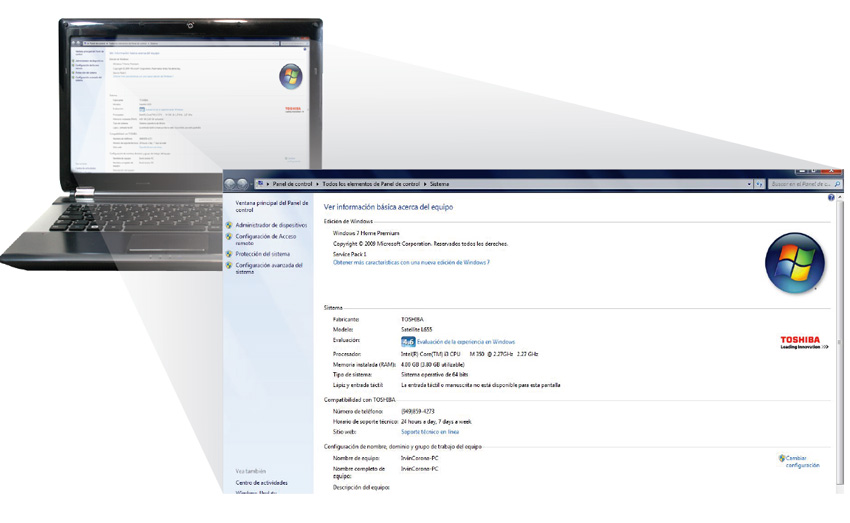Click the shield icon beside Configuración avanzada del sistema

(229, 266)
